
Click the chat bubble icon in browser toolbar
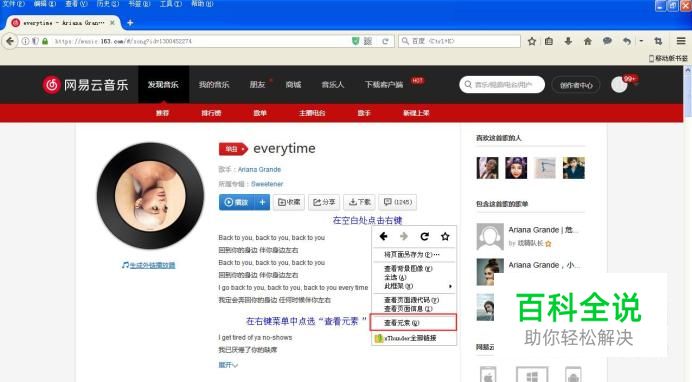point(607,41)
